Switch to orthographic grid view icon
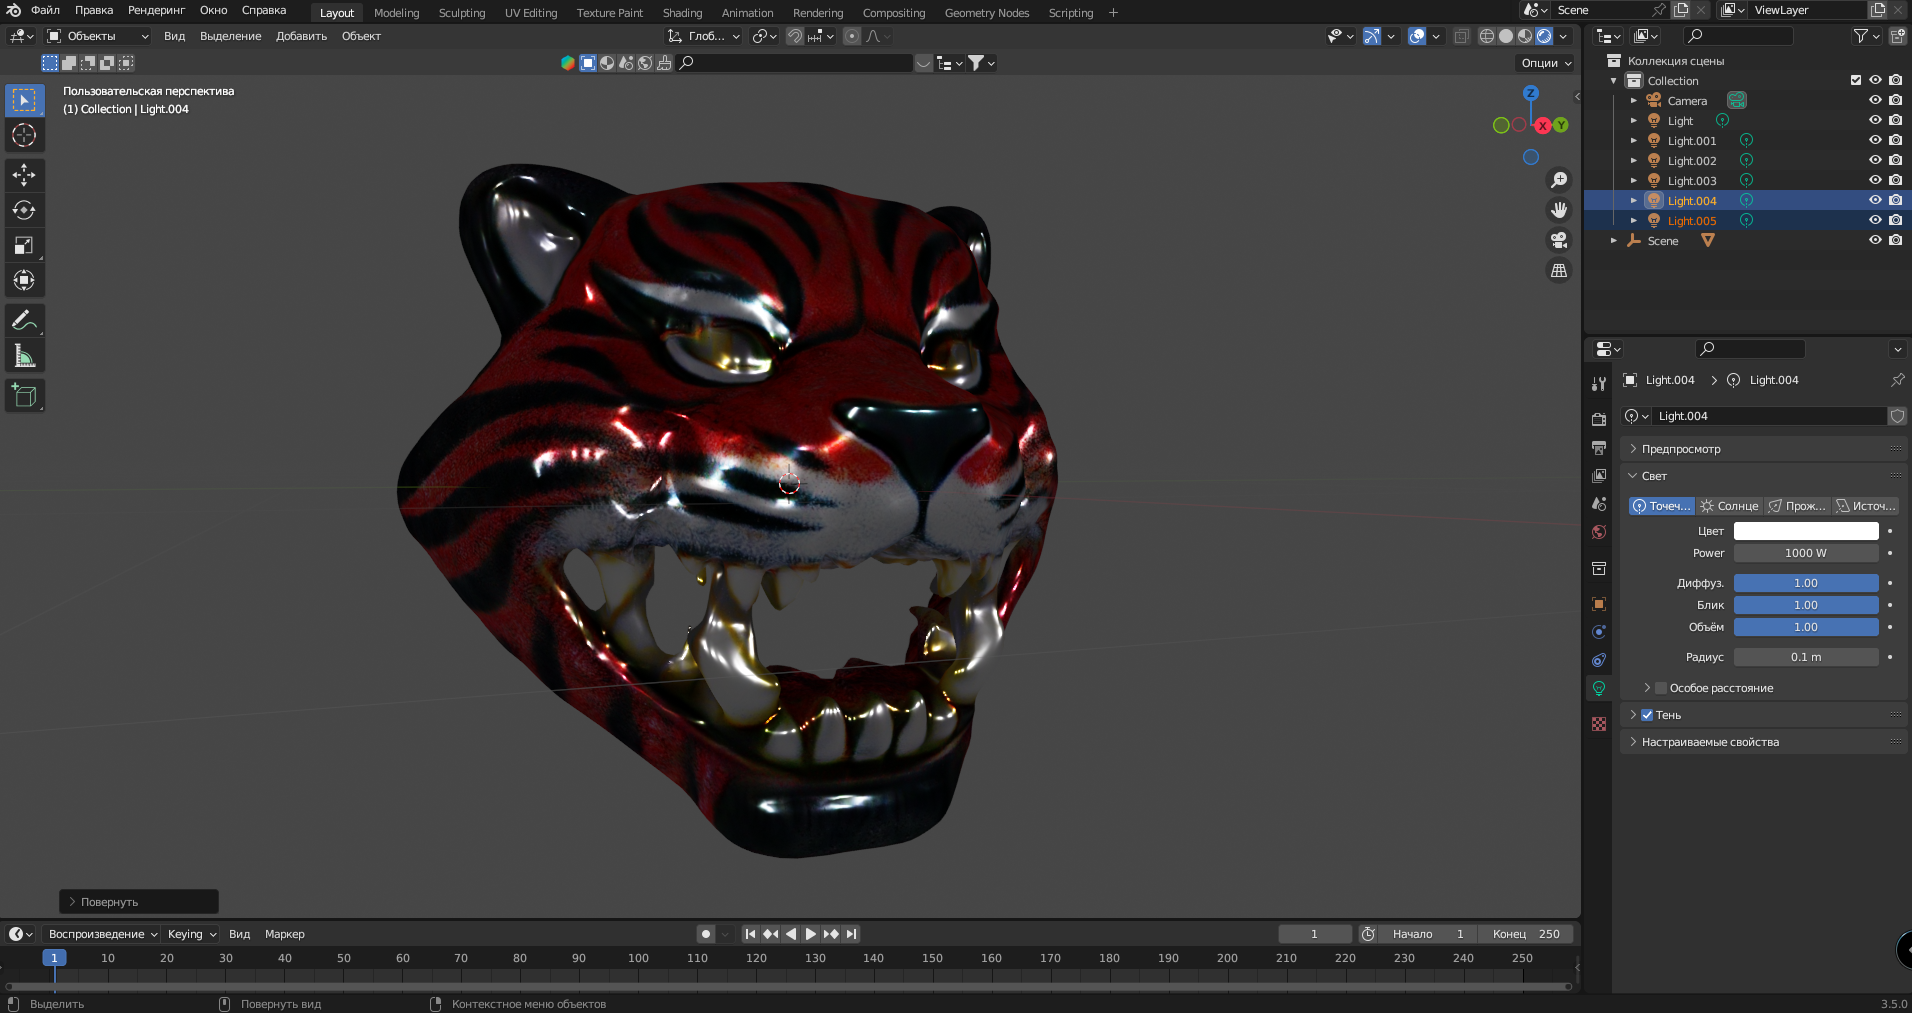 coord(1558,271)
